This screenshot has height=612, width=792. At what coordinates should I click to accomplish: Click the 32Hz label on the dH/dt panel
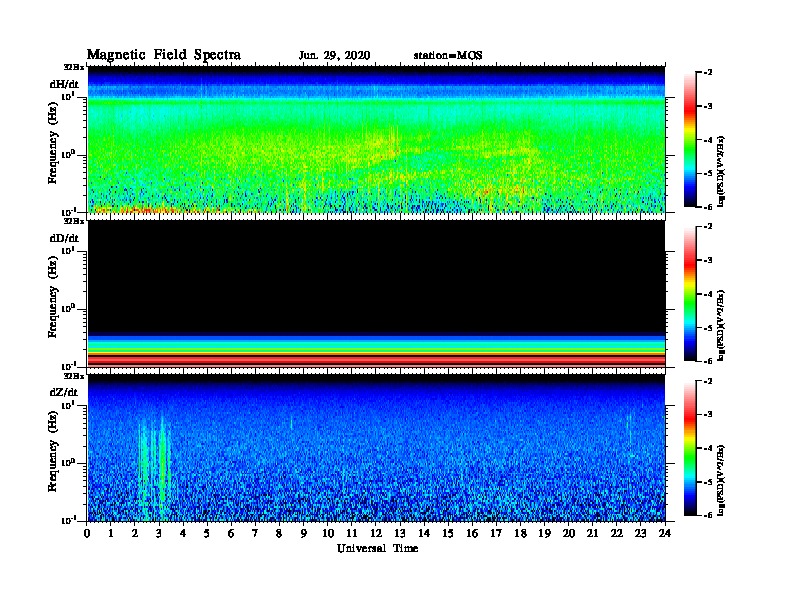pyautogui.click(x=73, y=67)
